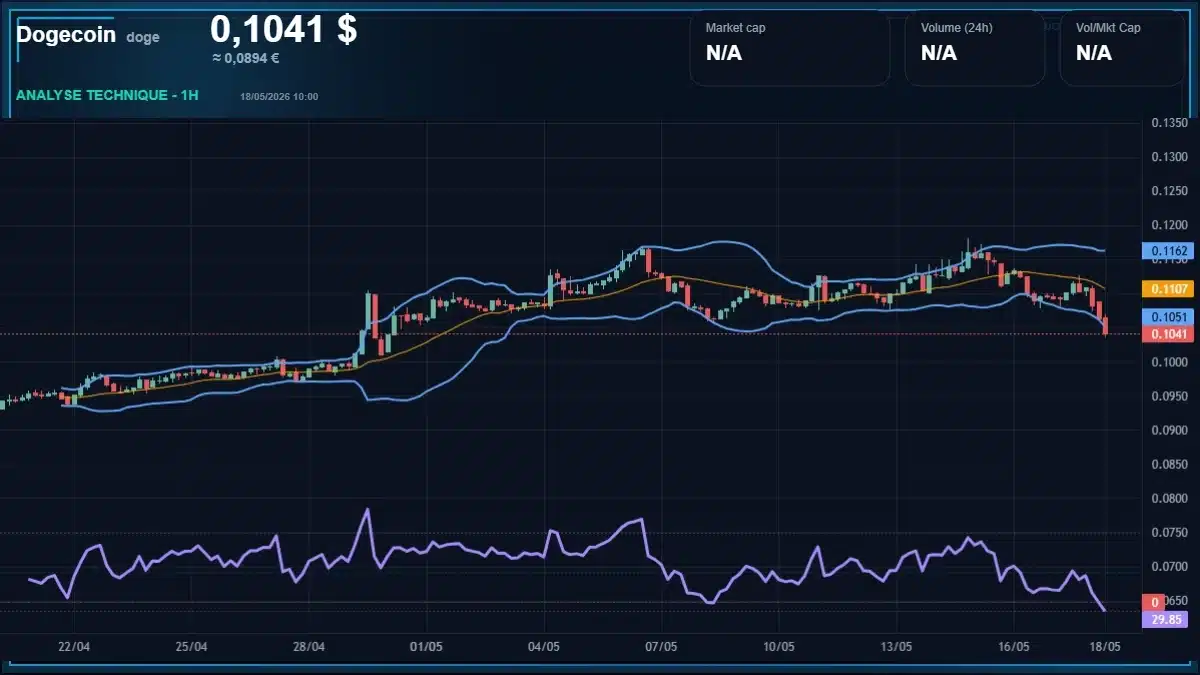
Task: Click the RSI line peak near 29/04
Action: click(x=367, y=510)
